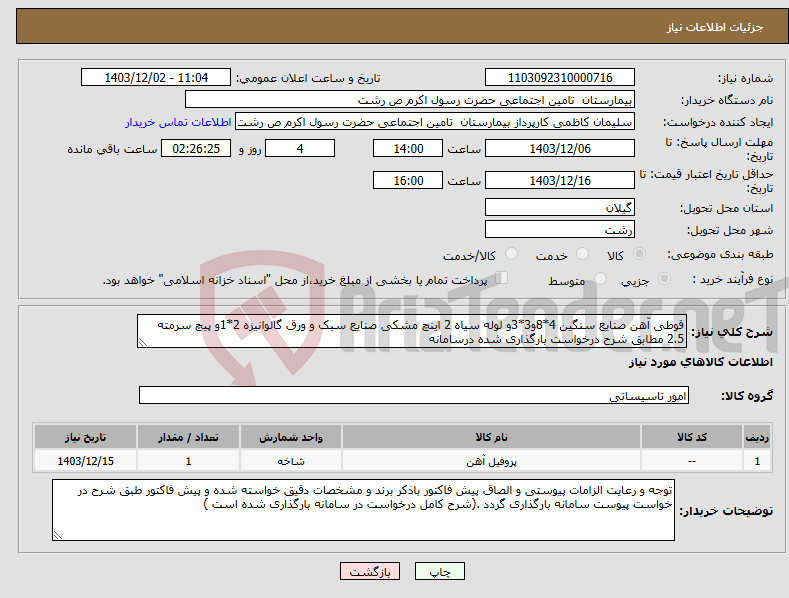
Task: Click resize grip of buyer notes textarea
Action: coord(57,536)
